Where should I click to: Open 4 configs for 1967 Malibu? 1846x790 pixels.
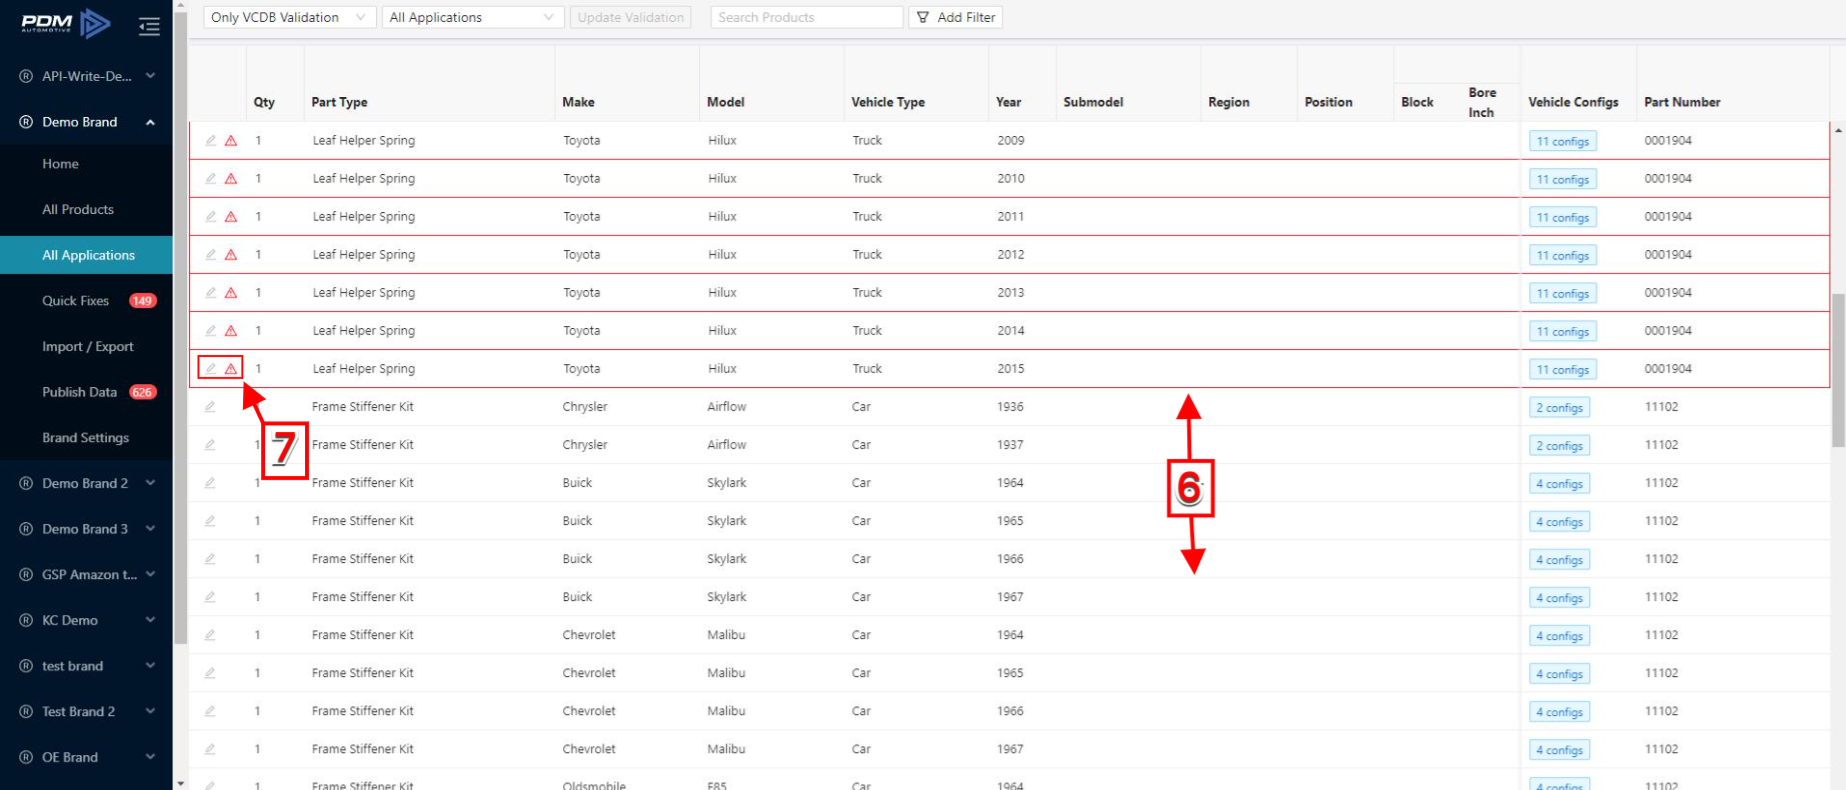[x=1560, y=749]
